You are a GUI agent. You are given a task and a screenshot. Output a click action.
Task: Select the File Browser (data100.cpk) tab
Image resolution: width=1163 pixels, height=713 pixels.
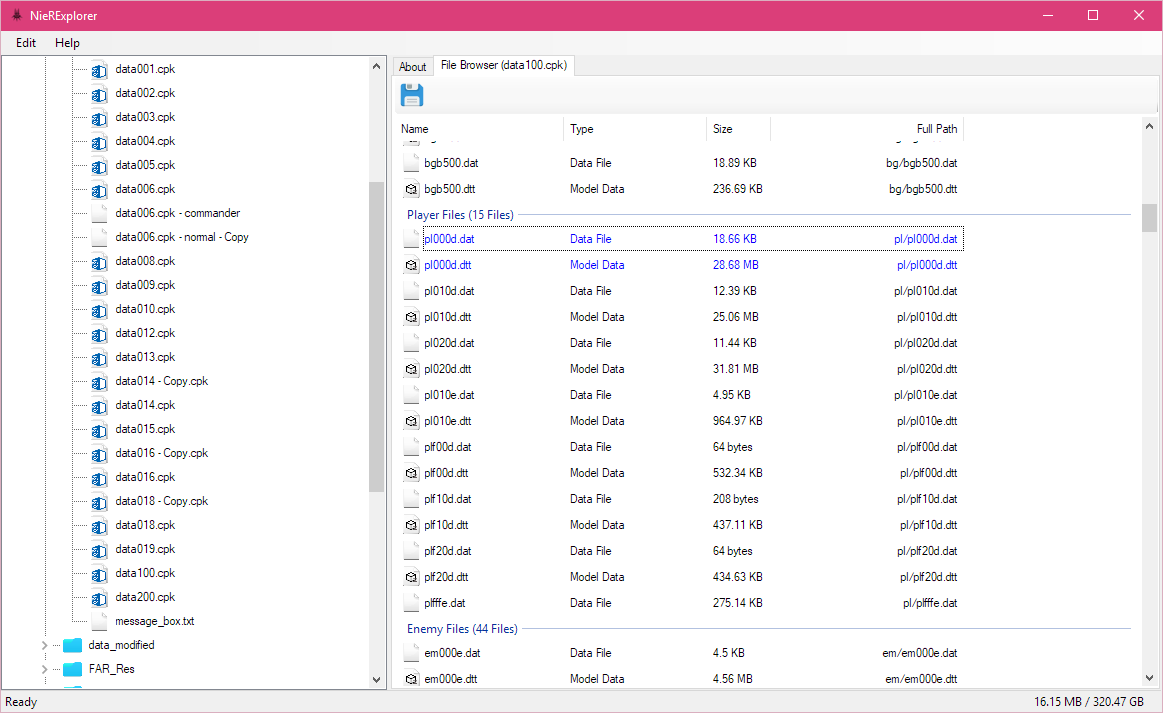coord(504,65)
